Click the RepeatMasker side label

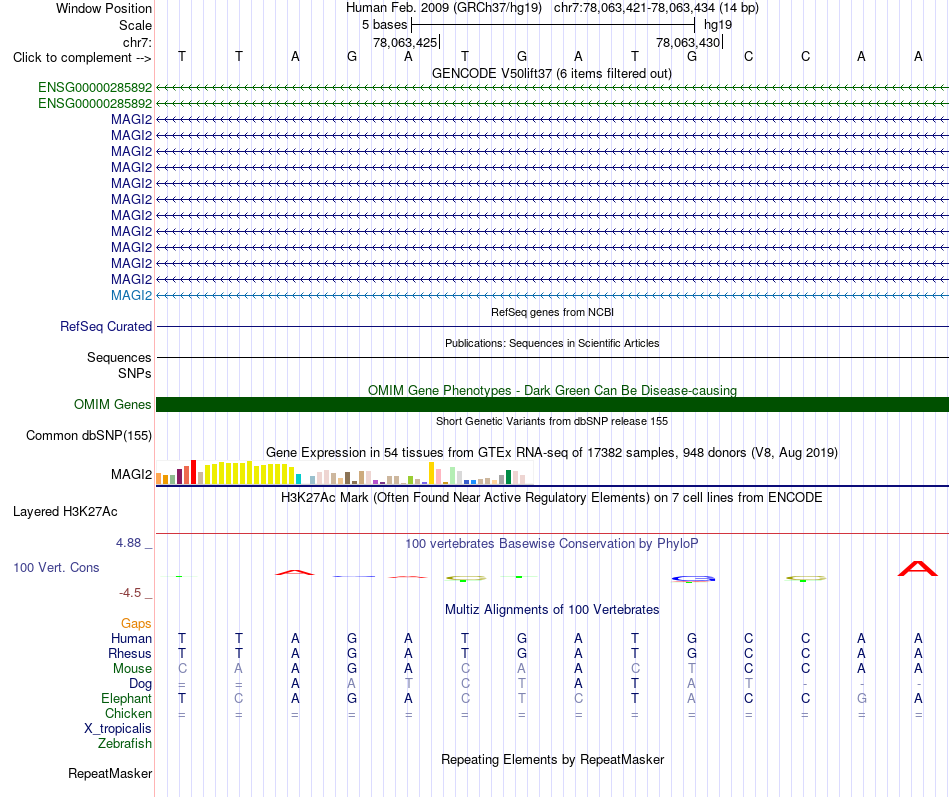[110, 773]
